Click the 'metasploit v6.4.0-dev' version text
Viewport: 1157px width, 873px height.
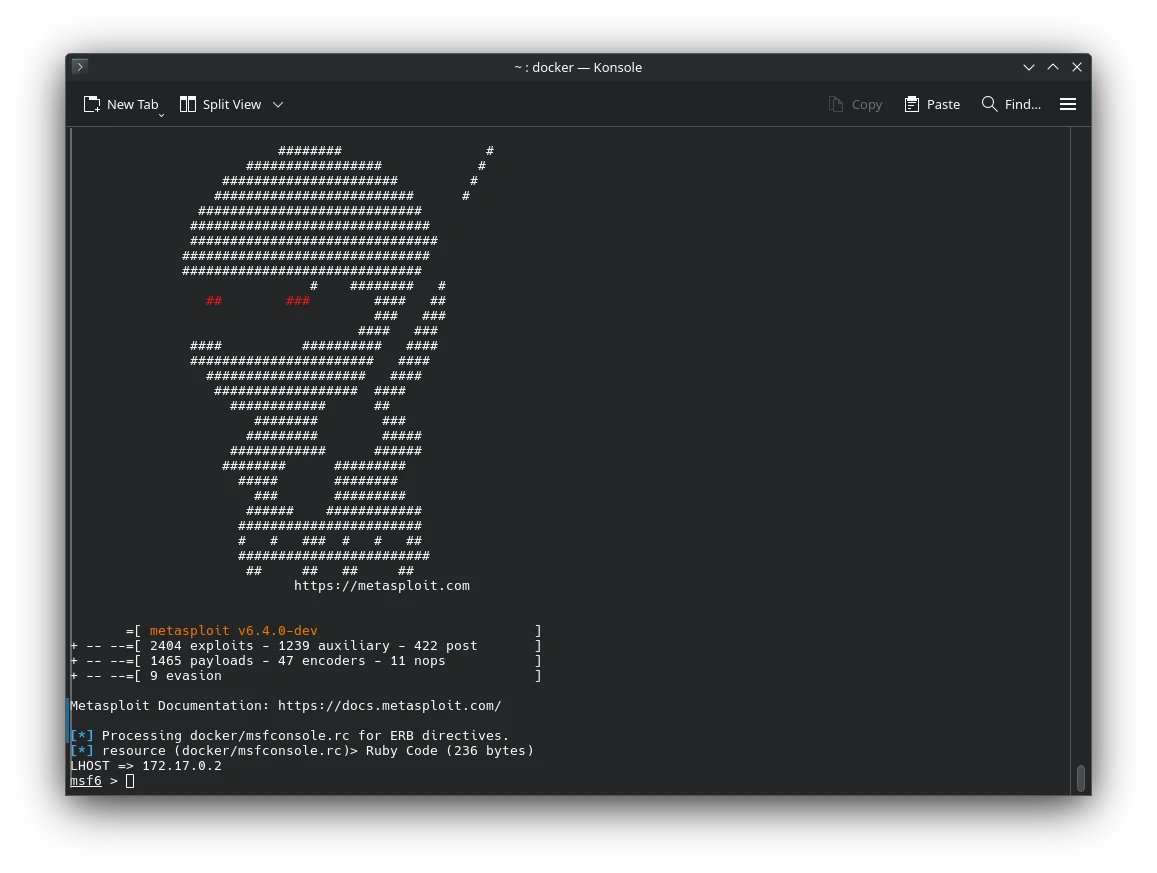click(x=233, y=631)
